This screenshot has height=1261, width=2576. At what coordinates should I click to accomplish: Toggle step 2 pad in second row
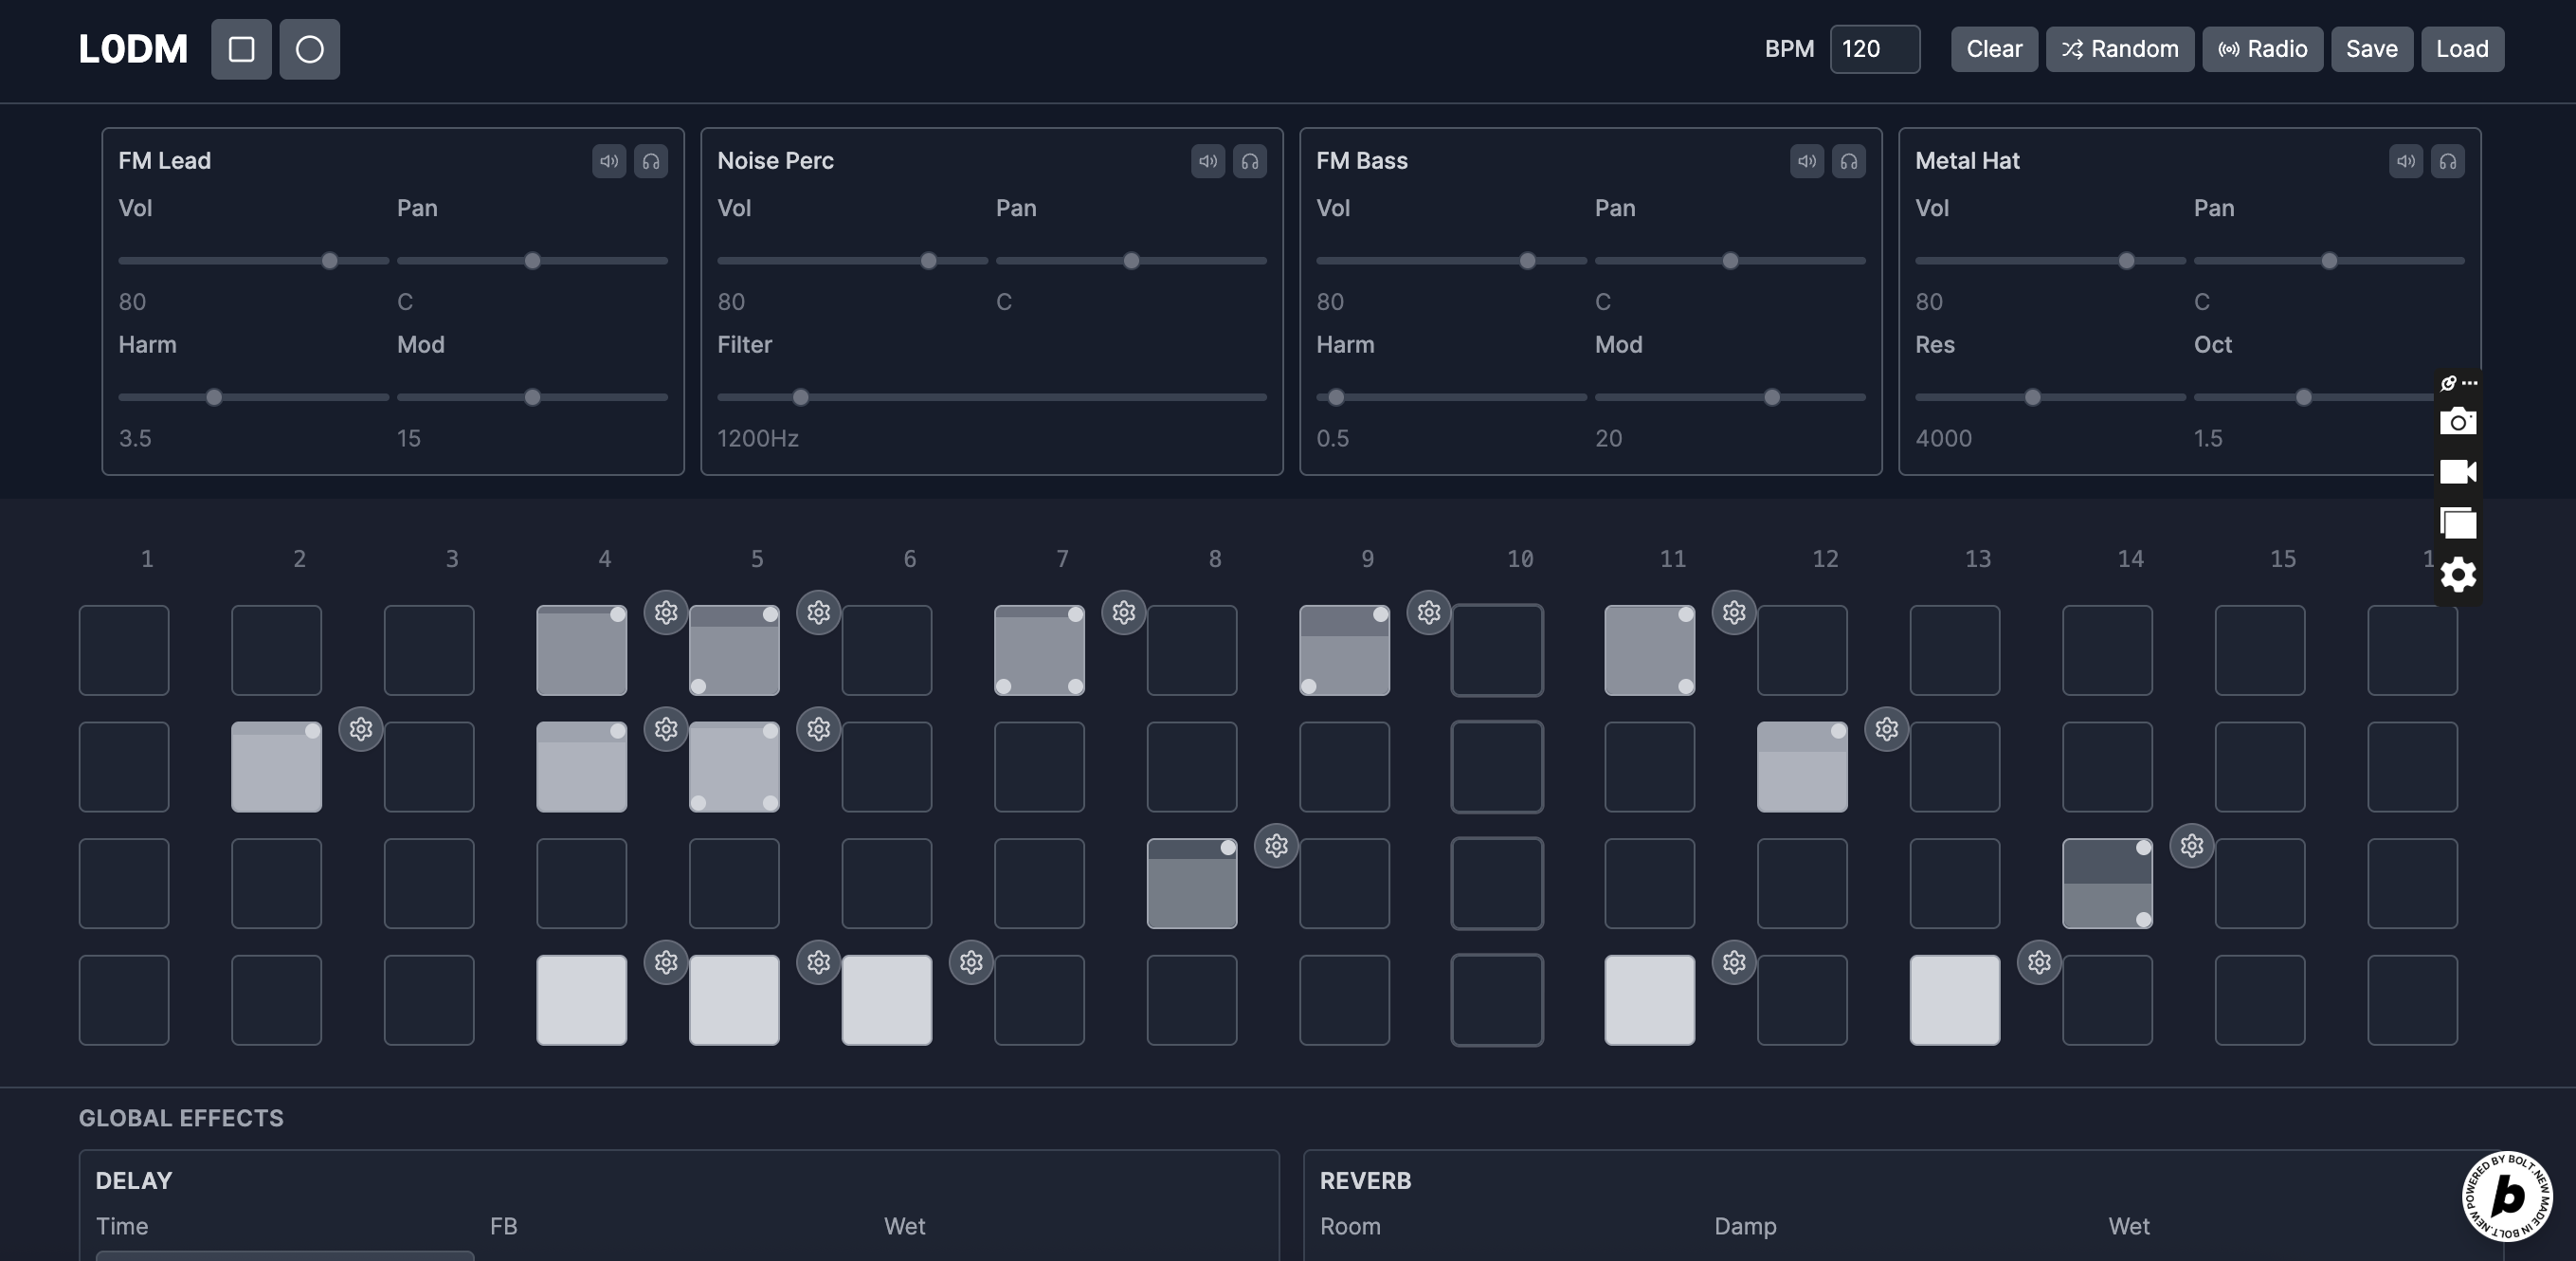[276, 767]
